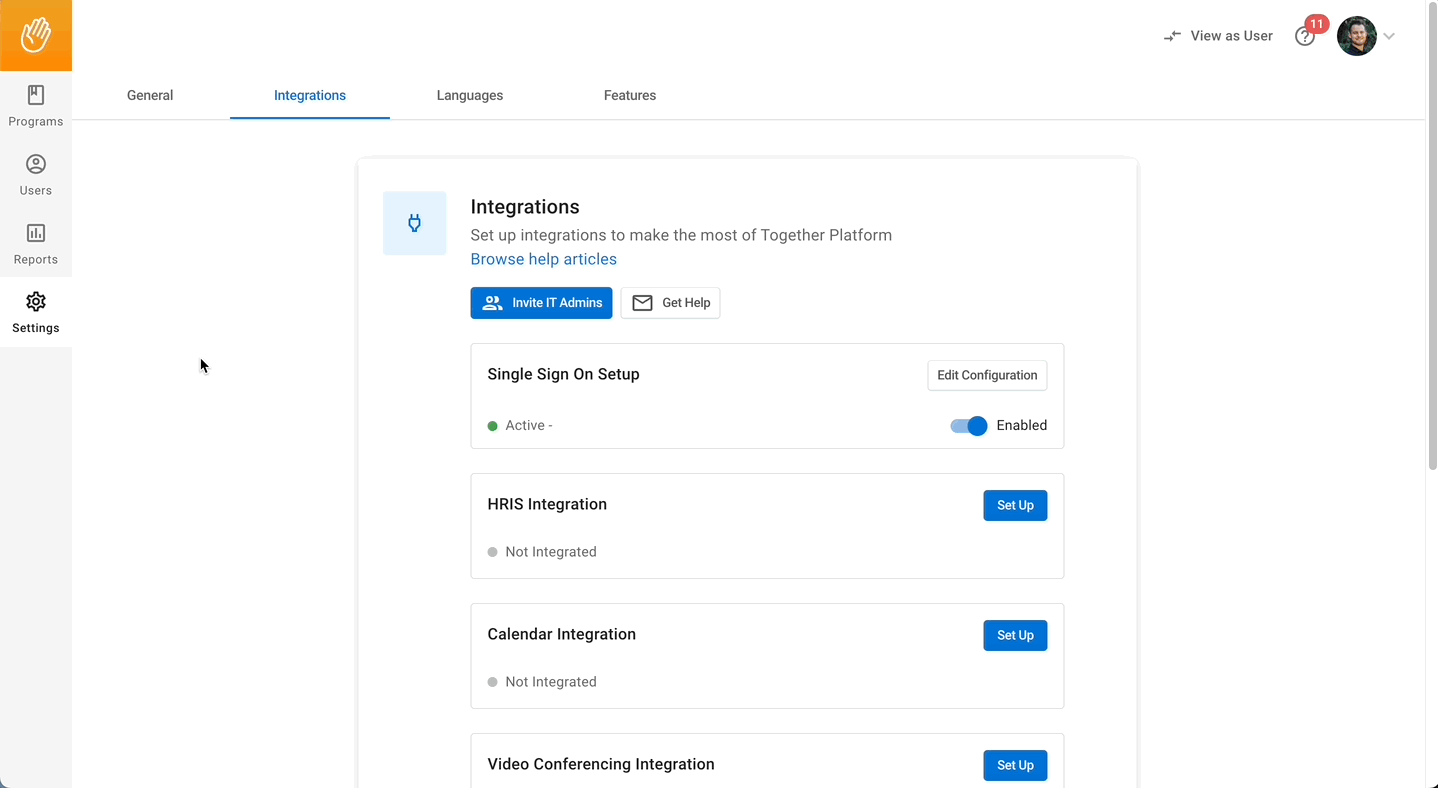Click the View as User swap icon

tap(1172, 36)
